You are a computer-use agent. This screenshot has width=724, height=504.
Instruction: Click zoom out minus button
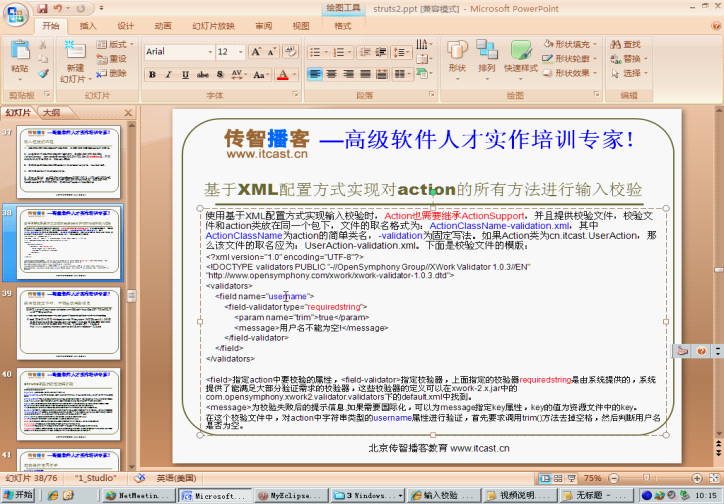pos(613,478)
